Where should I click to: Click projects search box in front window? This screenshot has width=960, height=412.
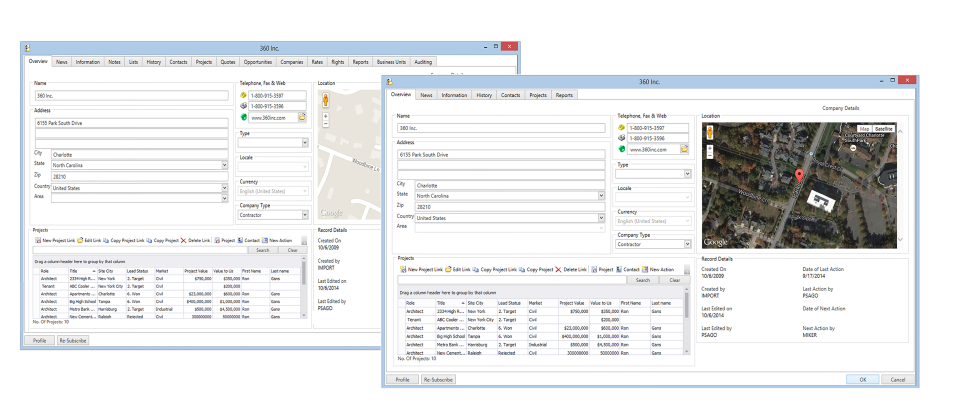pyautogui.click(x=512, y=280)
